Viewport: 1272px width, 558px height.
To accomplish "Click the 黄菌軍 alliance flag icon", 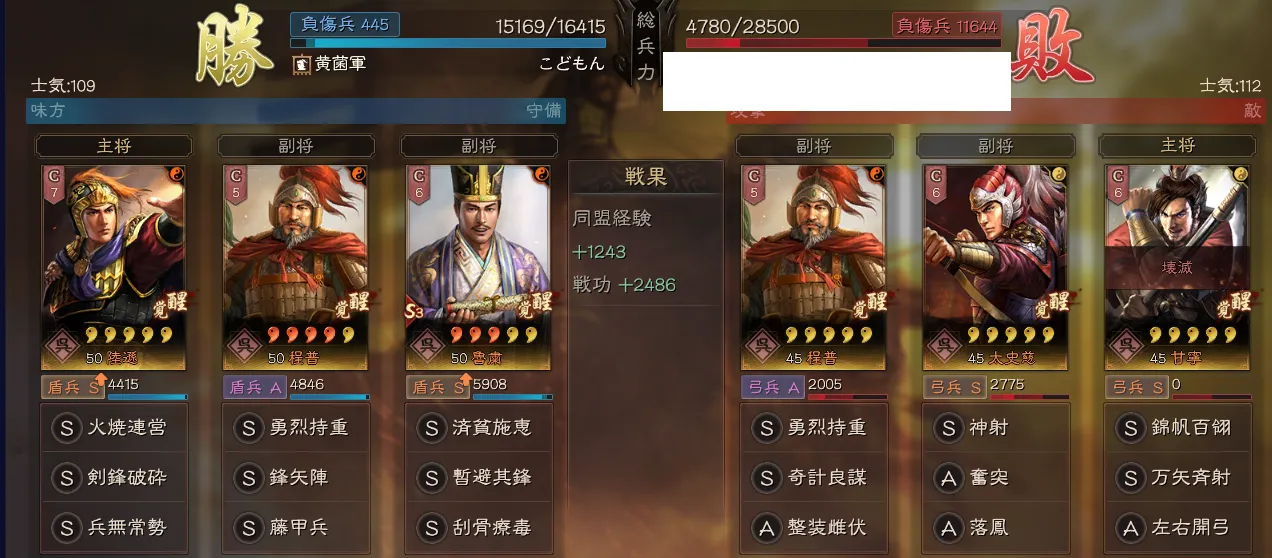I will [300, 64].
